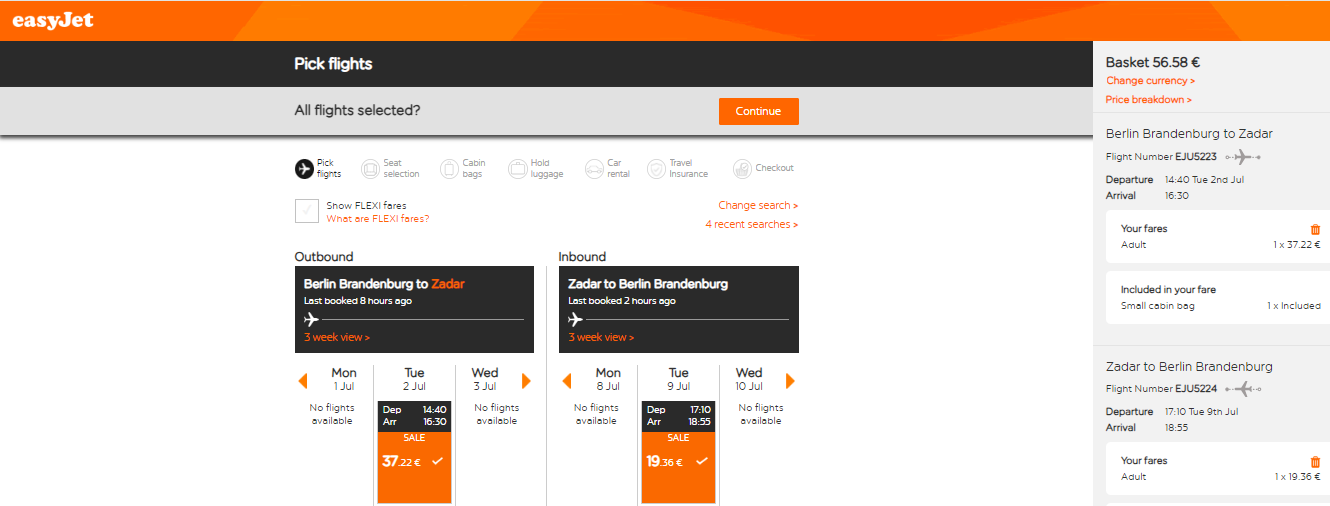This screenshot has width=1330, height=506.
Task: Go to the Checkout step icon
Action: click(742, 169)
